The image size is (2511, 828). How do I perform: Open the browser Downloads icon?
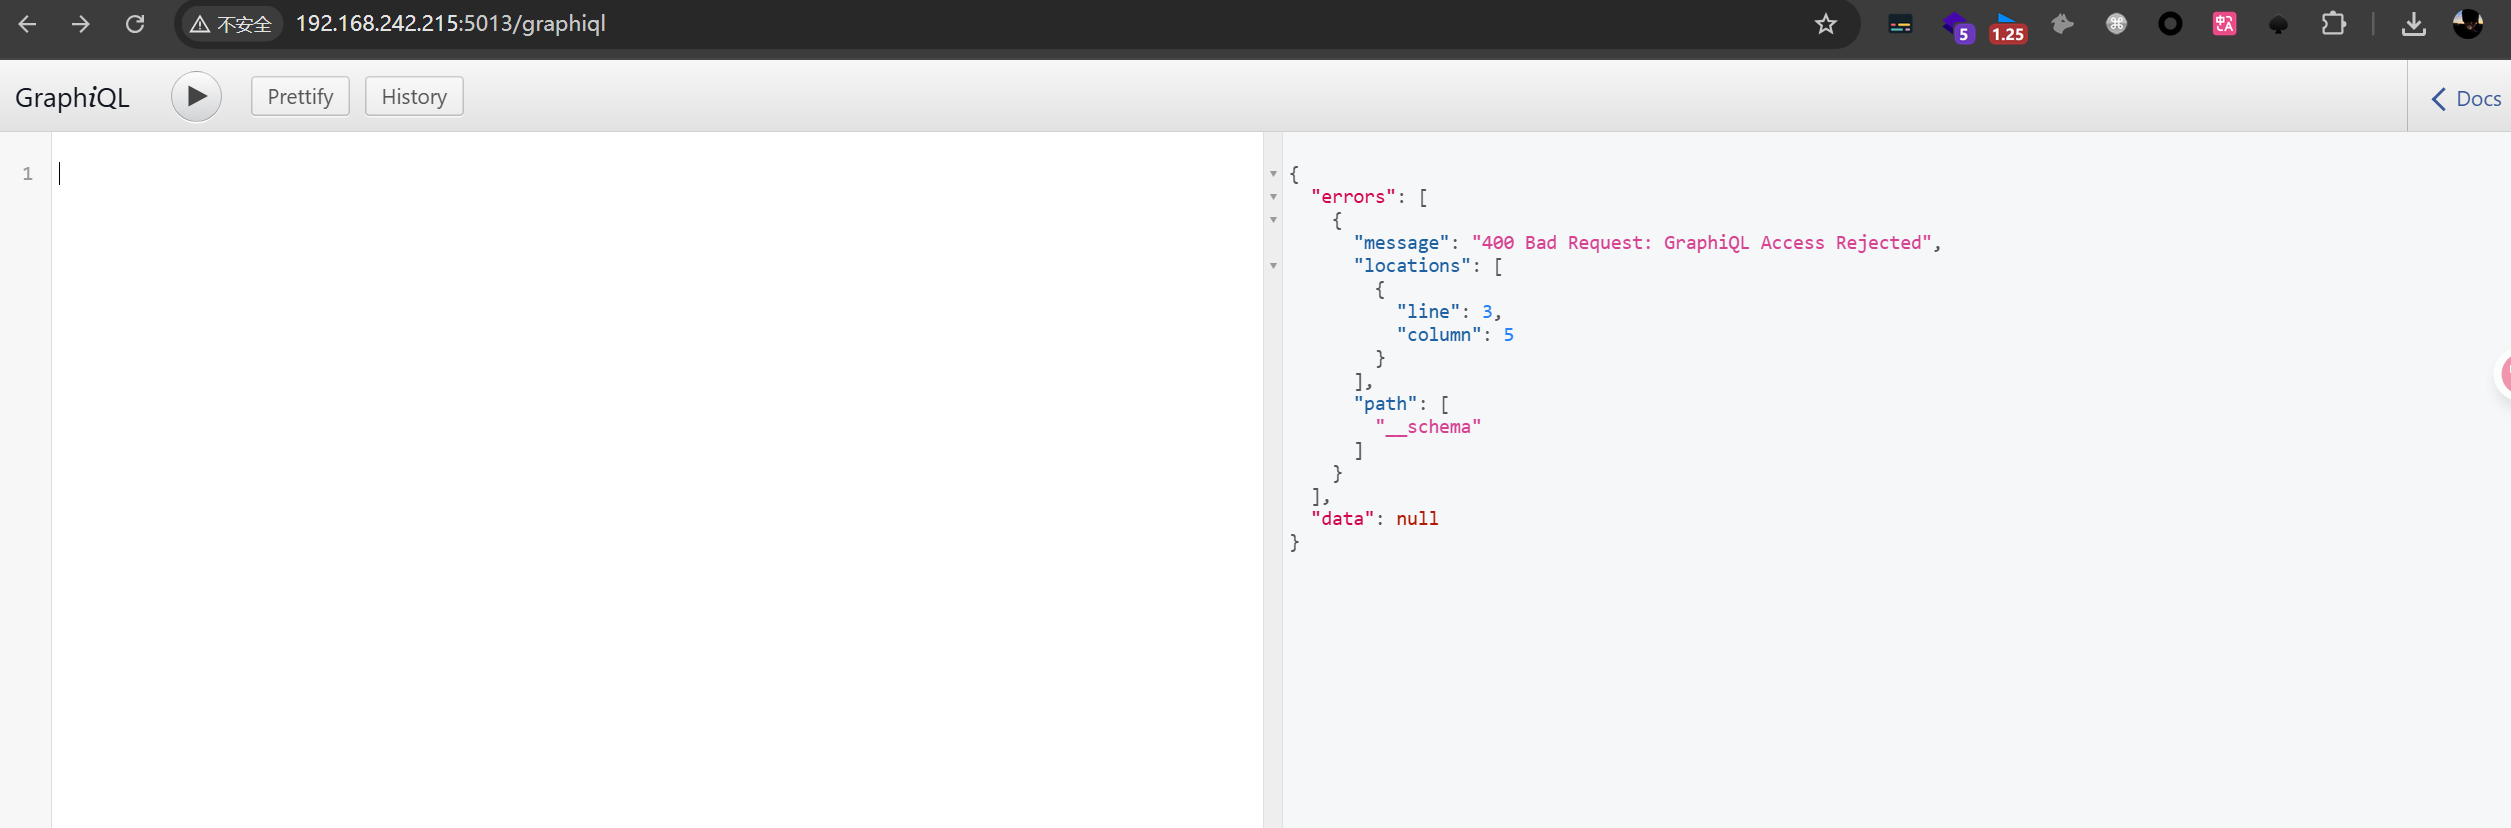(2413, 24)
